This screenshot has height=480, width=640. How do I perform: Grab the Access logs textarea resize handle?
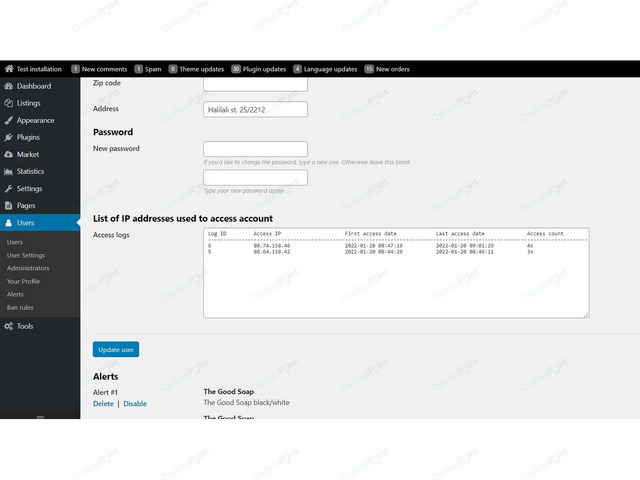[x=586, y=315]
